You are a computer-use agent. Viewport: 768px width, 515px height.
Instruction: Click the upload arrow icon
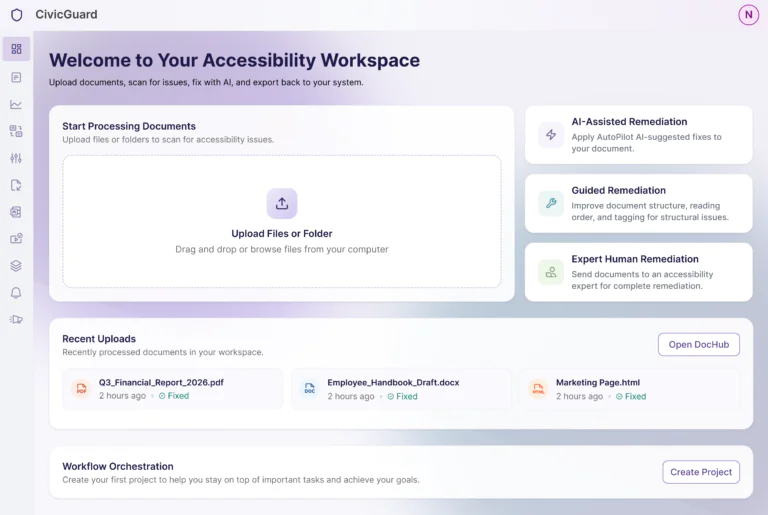click(282, 203)
